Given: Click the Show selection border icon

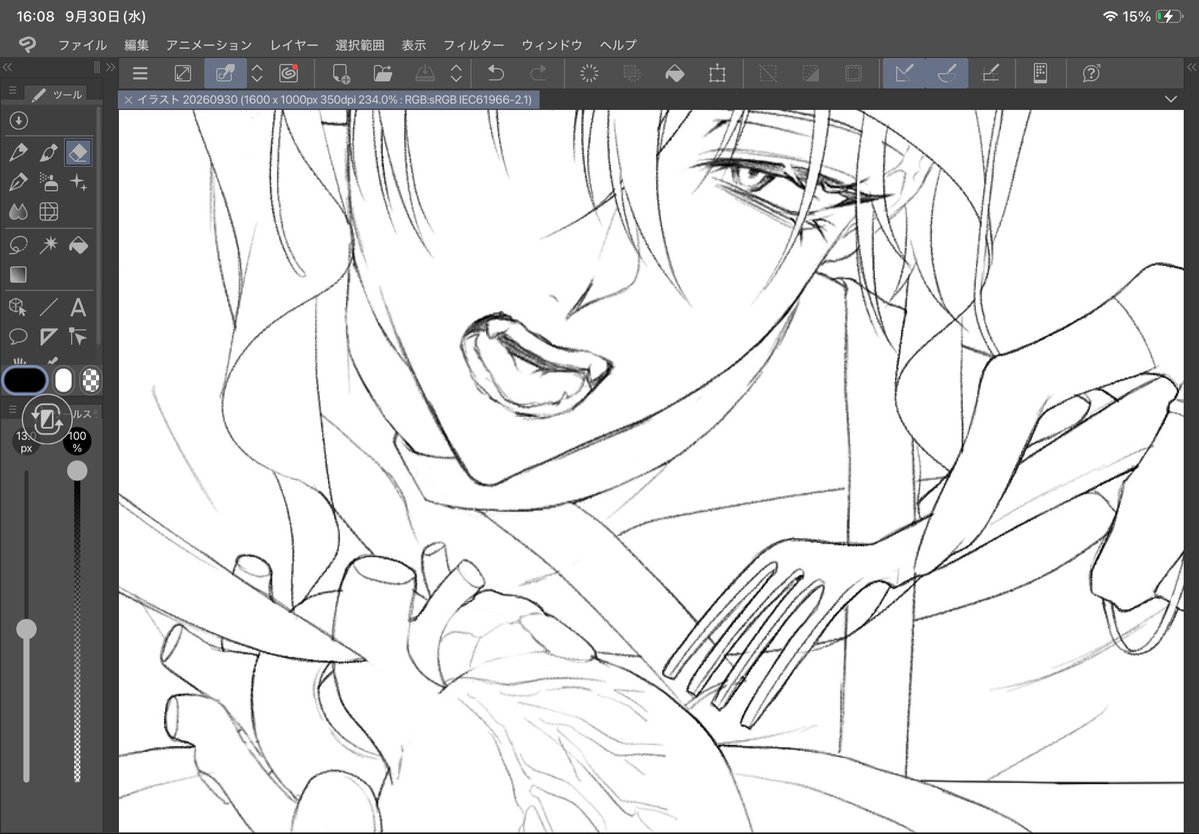Looking at the screenshot, I should coord(853,73).
